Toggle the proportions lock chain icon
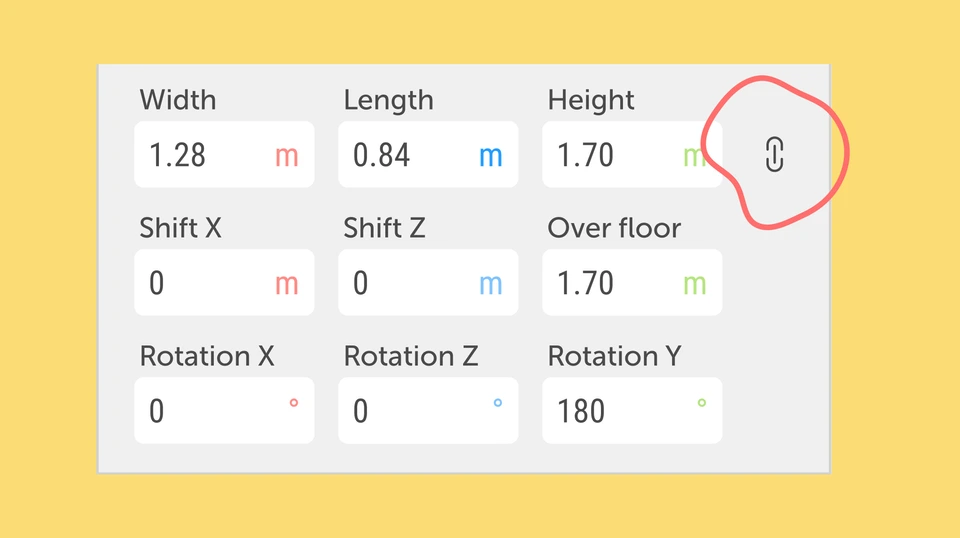The image size is (960, 538). pyautogui.click(x=774, y=154)
